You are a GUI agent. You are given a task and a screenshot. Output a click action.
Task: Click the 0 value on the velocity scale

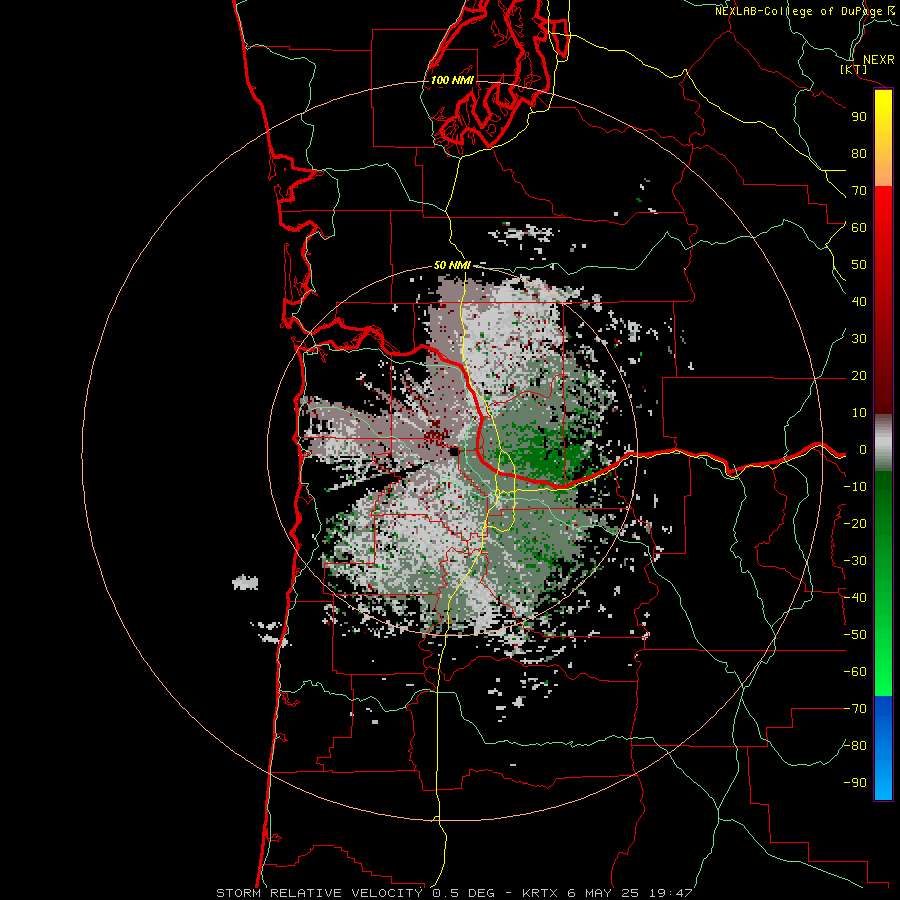[x=862, y=450]
